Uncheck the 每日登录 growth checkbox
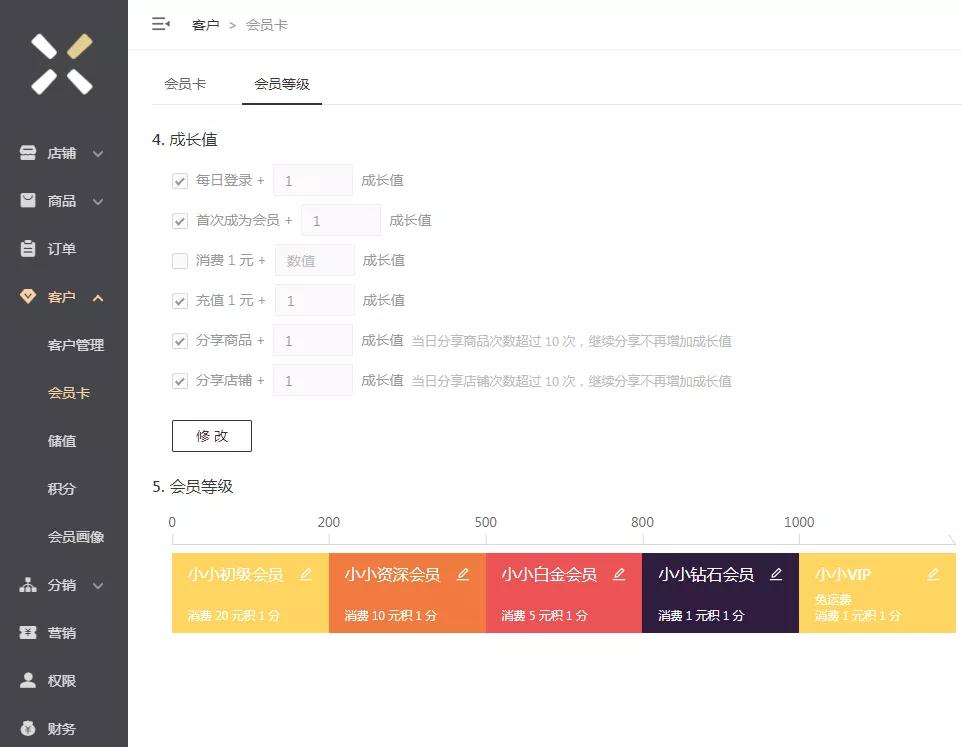 180,181
